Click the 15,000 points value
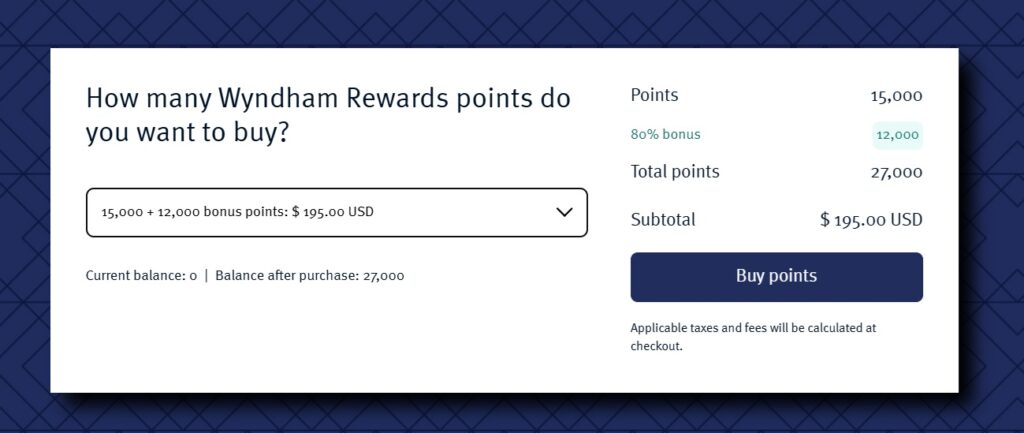 tap(896, 97)
